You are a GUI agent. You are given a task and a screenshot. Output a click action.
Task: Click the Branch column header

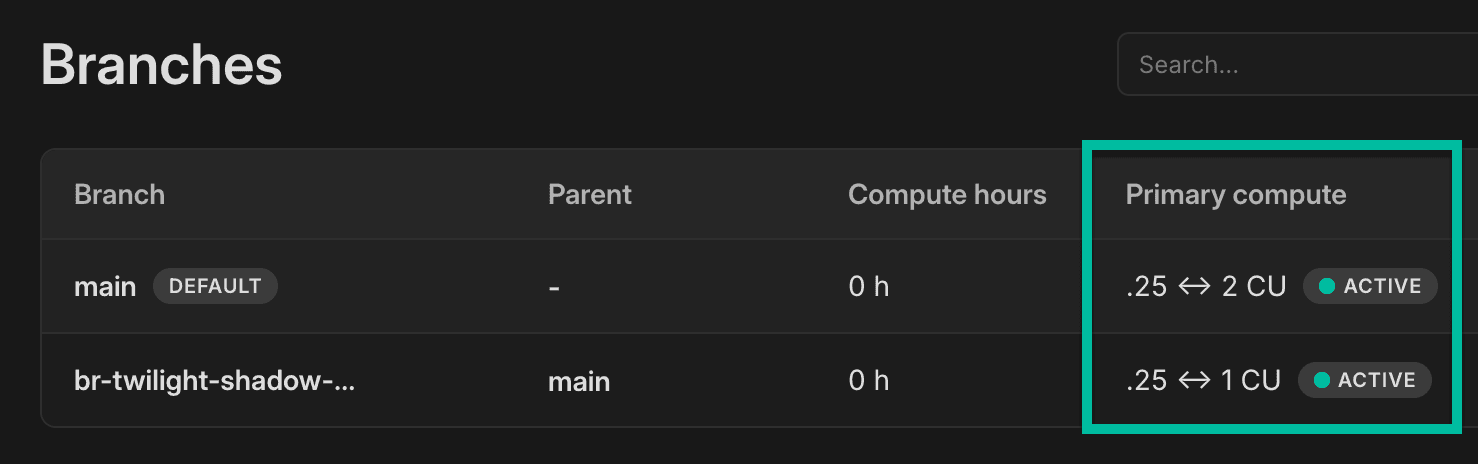tap(119, 194)
